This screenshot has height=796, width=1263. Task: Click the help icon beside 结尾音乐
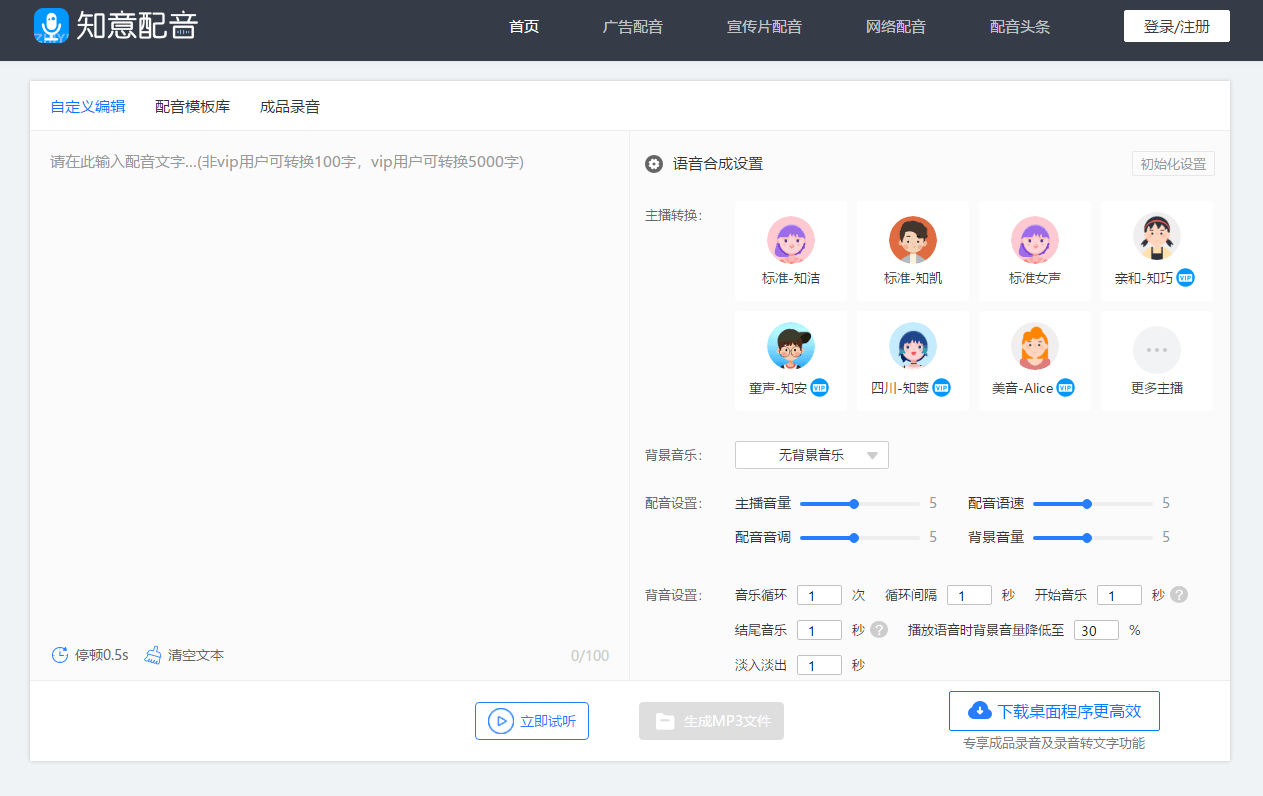point(878,629)
